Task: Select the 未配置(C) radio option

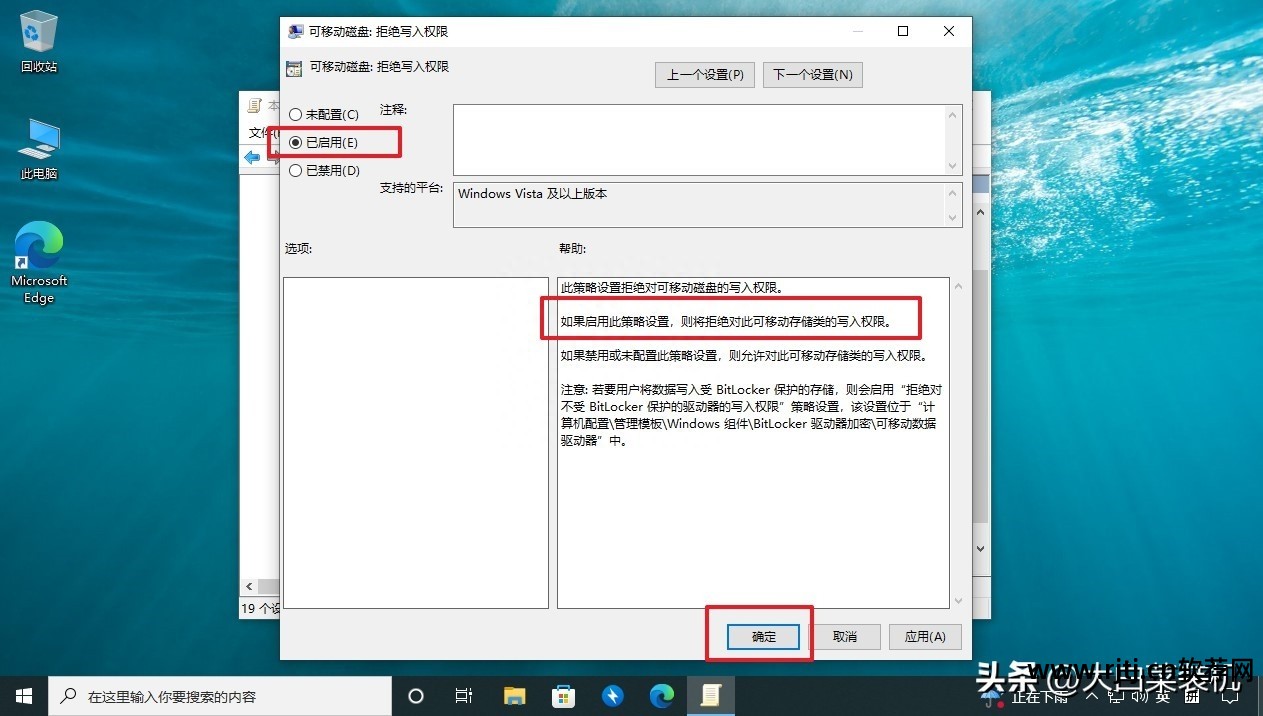Action: click(x=295, y=115)
